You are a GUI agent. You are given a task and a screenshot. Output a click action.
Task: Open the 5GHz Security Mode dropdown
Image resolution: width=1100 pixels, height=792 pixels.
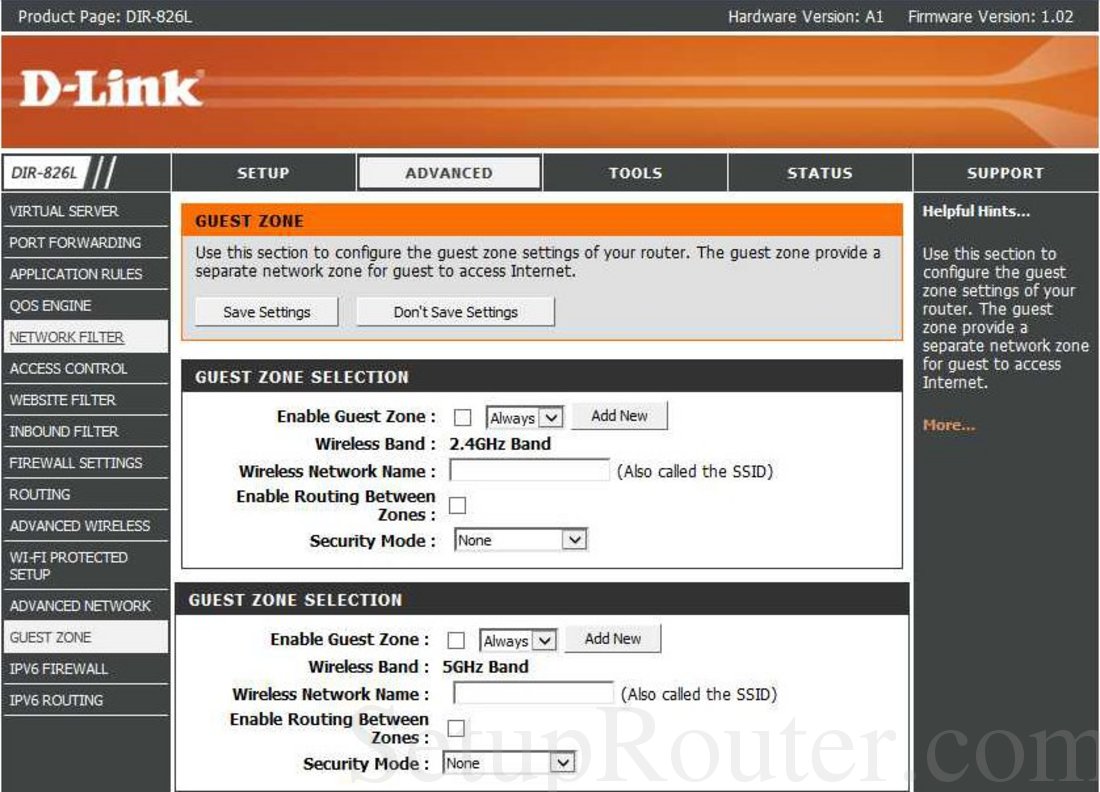(x=507, y=762)
